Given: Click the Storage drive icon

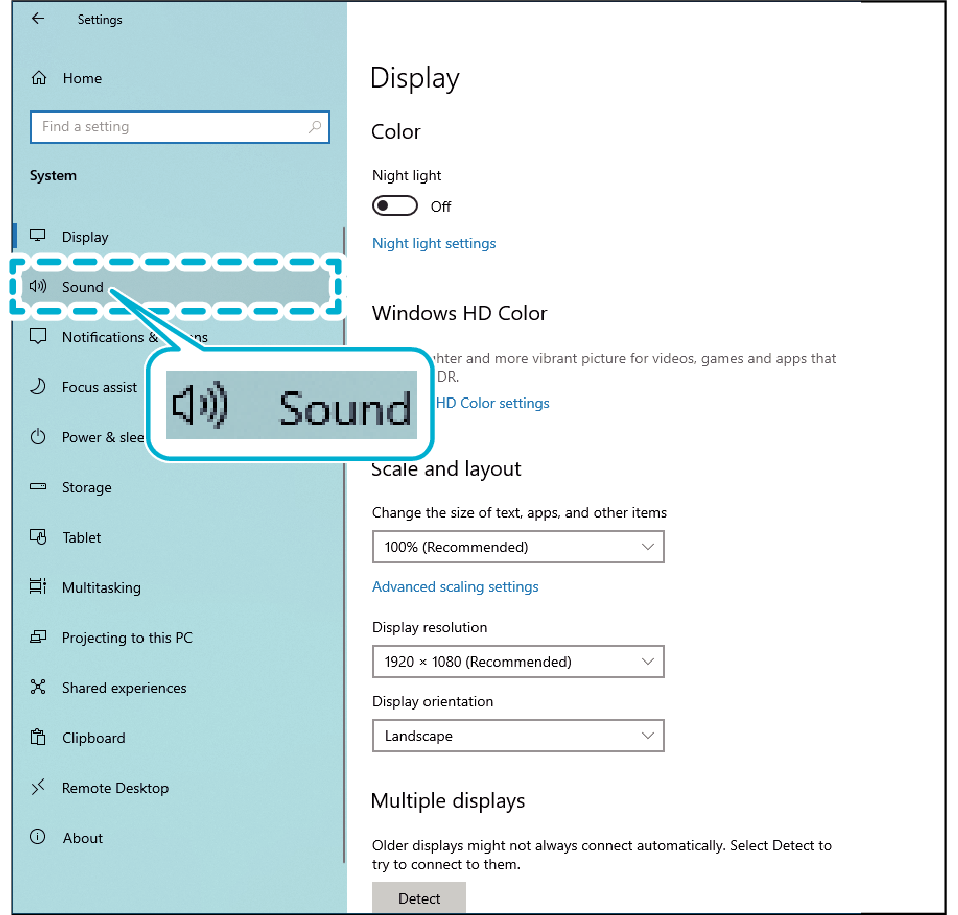Looking at the screenshot, I should point(38,487).
